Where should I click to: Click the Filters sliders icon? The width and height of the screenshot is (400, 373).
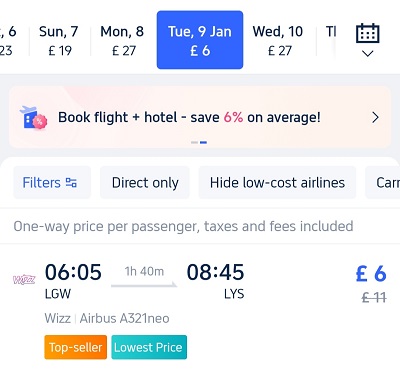71,183
